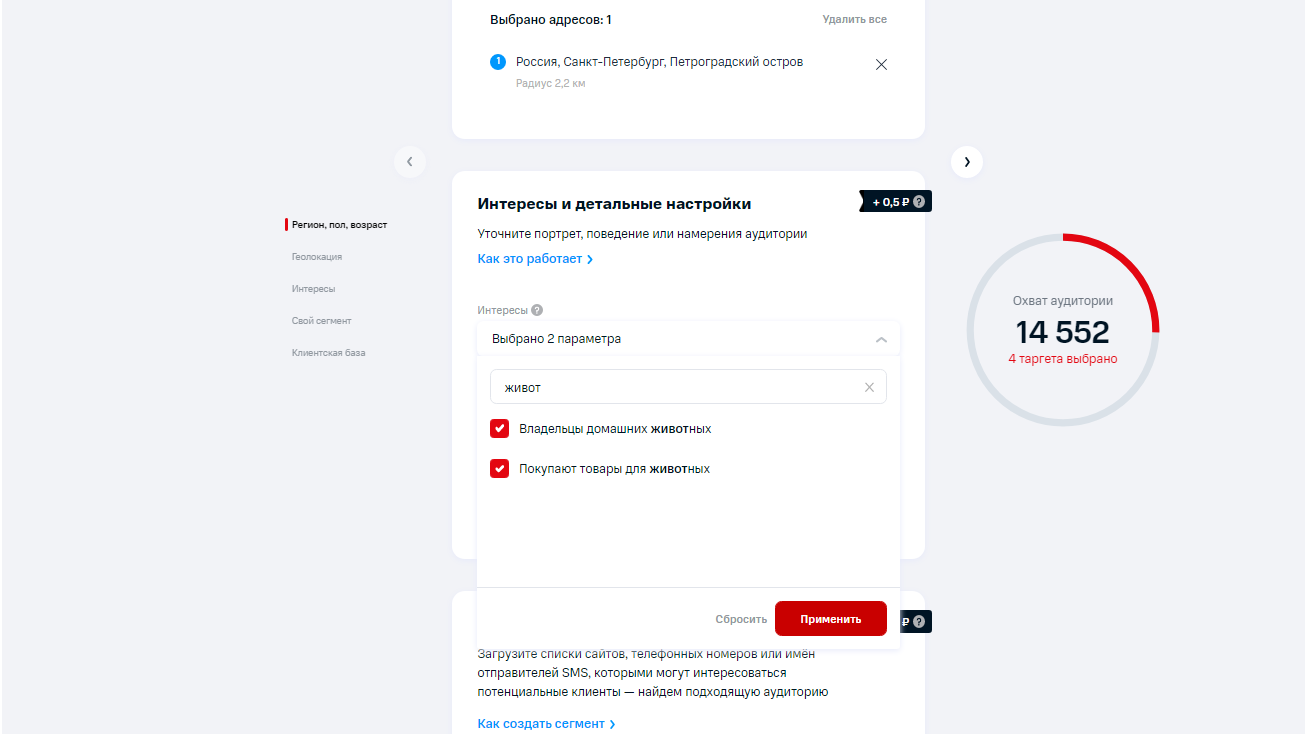Screen dimensions: 1305x734
Task: Click the help icon next to Интересы label
Action: tap(537, 310)
